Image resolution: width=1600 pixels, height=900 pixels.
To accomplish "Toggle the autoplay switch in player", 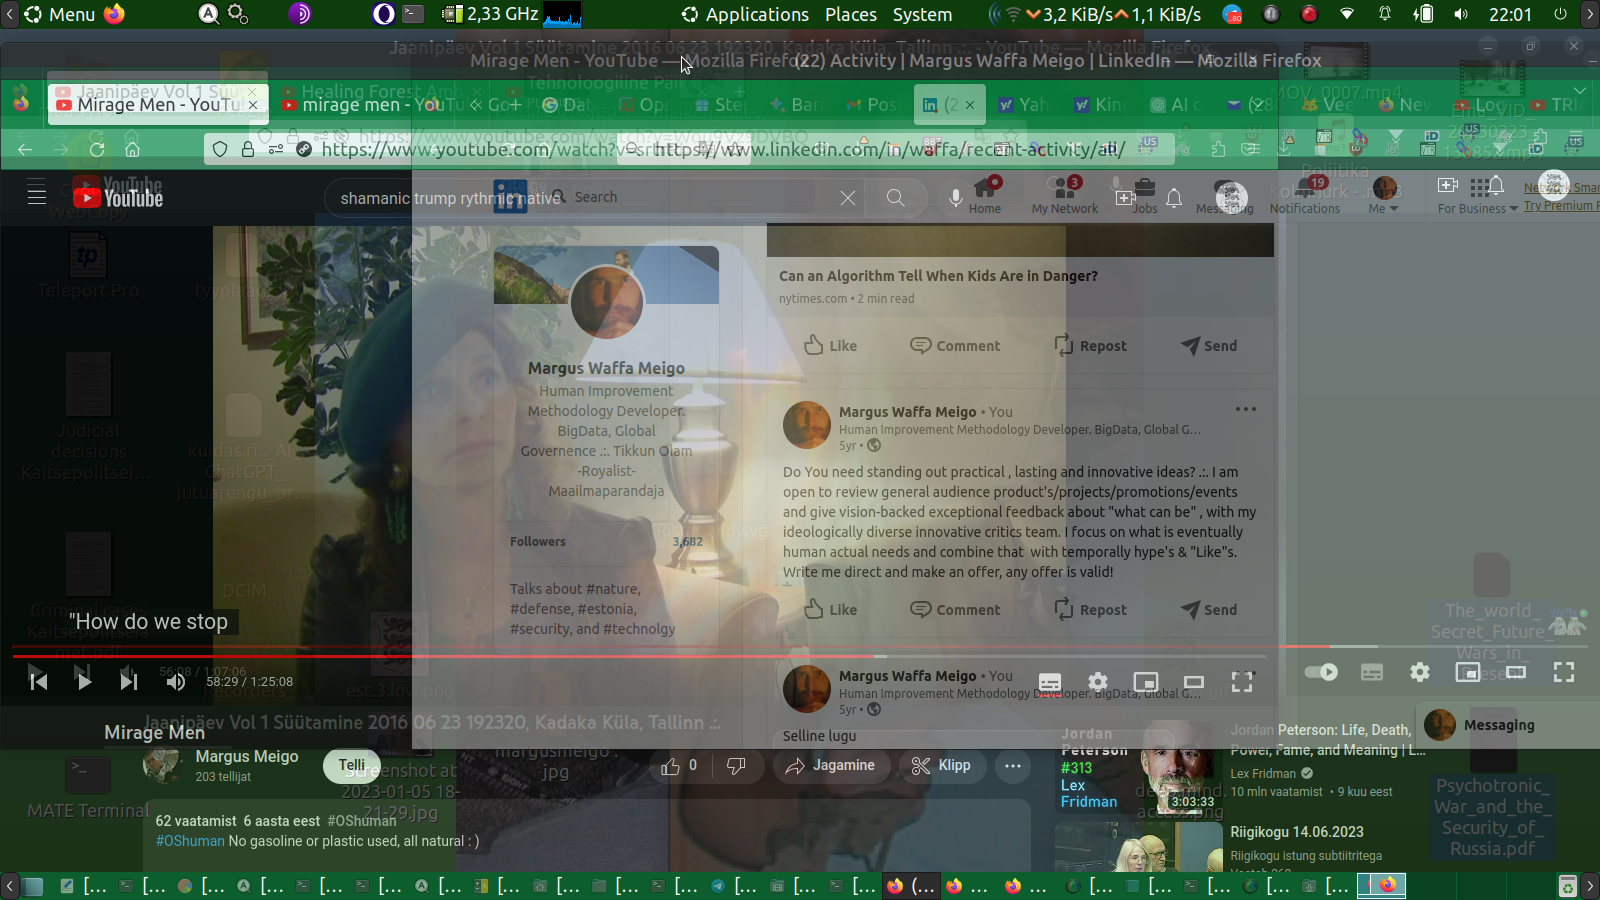I will pyautogui.click(x=1322, y=672).
